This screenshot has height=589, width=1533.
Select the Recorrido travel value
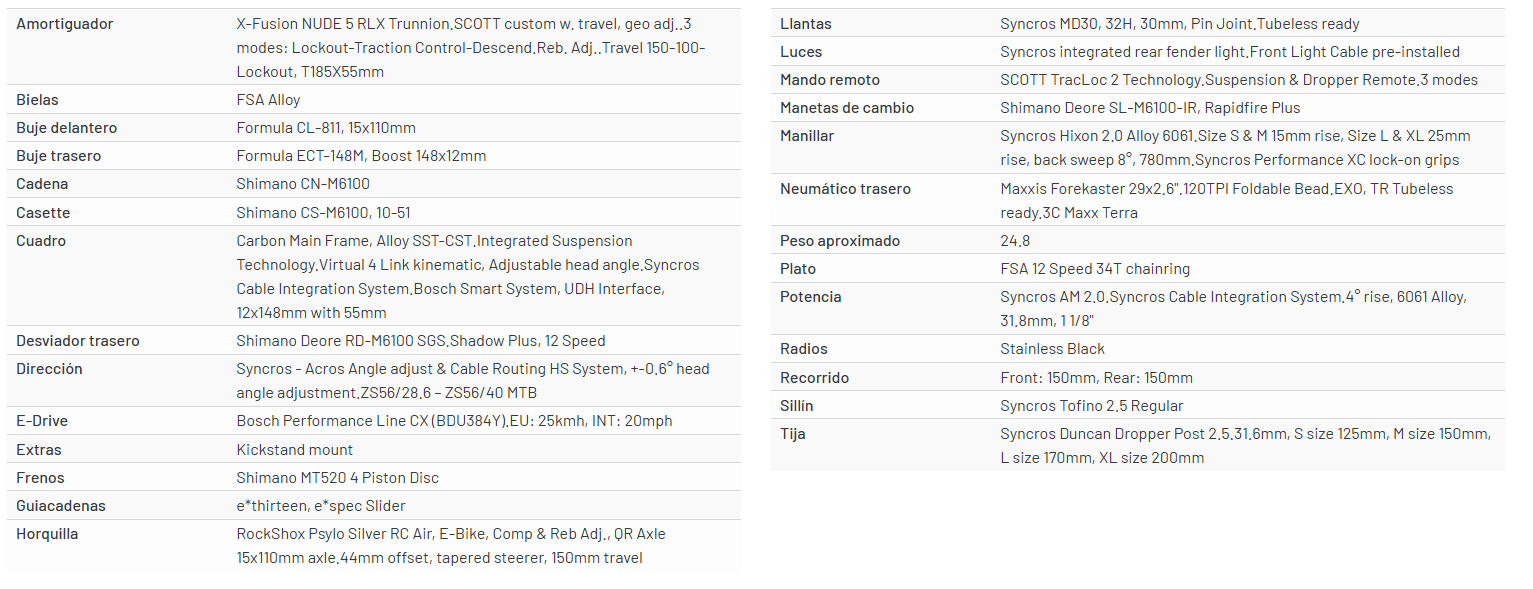(1096, 378)
